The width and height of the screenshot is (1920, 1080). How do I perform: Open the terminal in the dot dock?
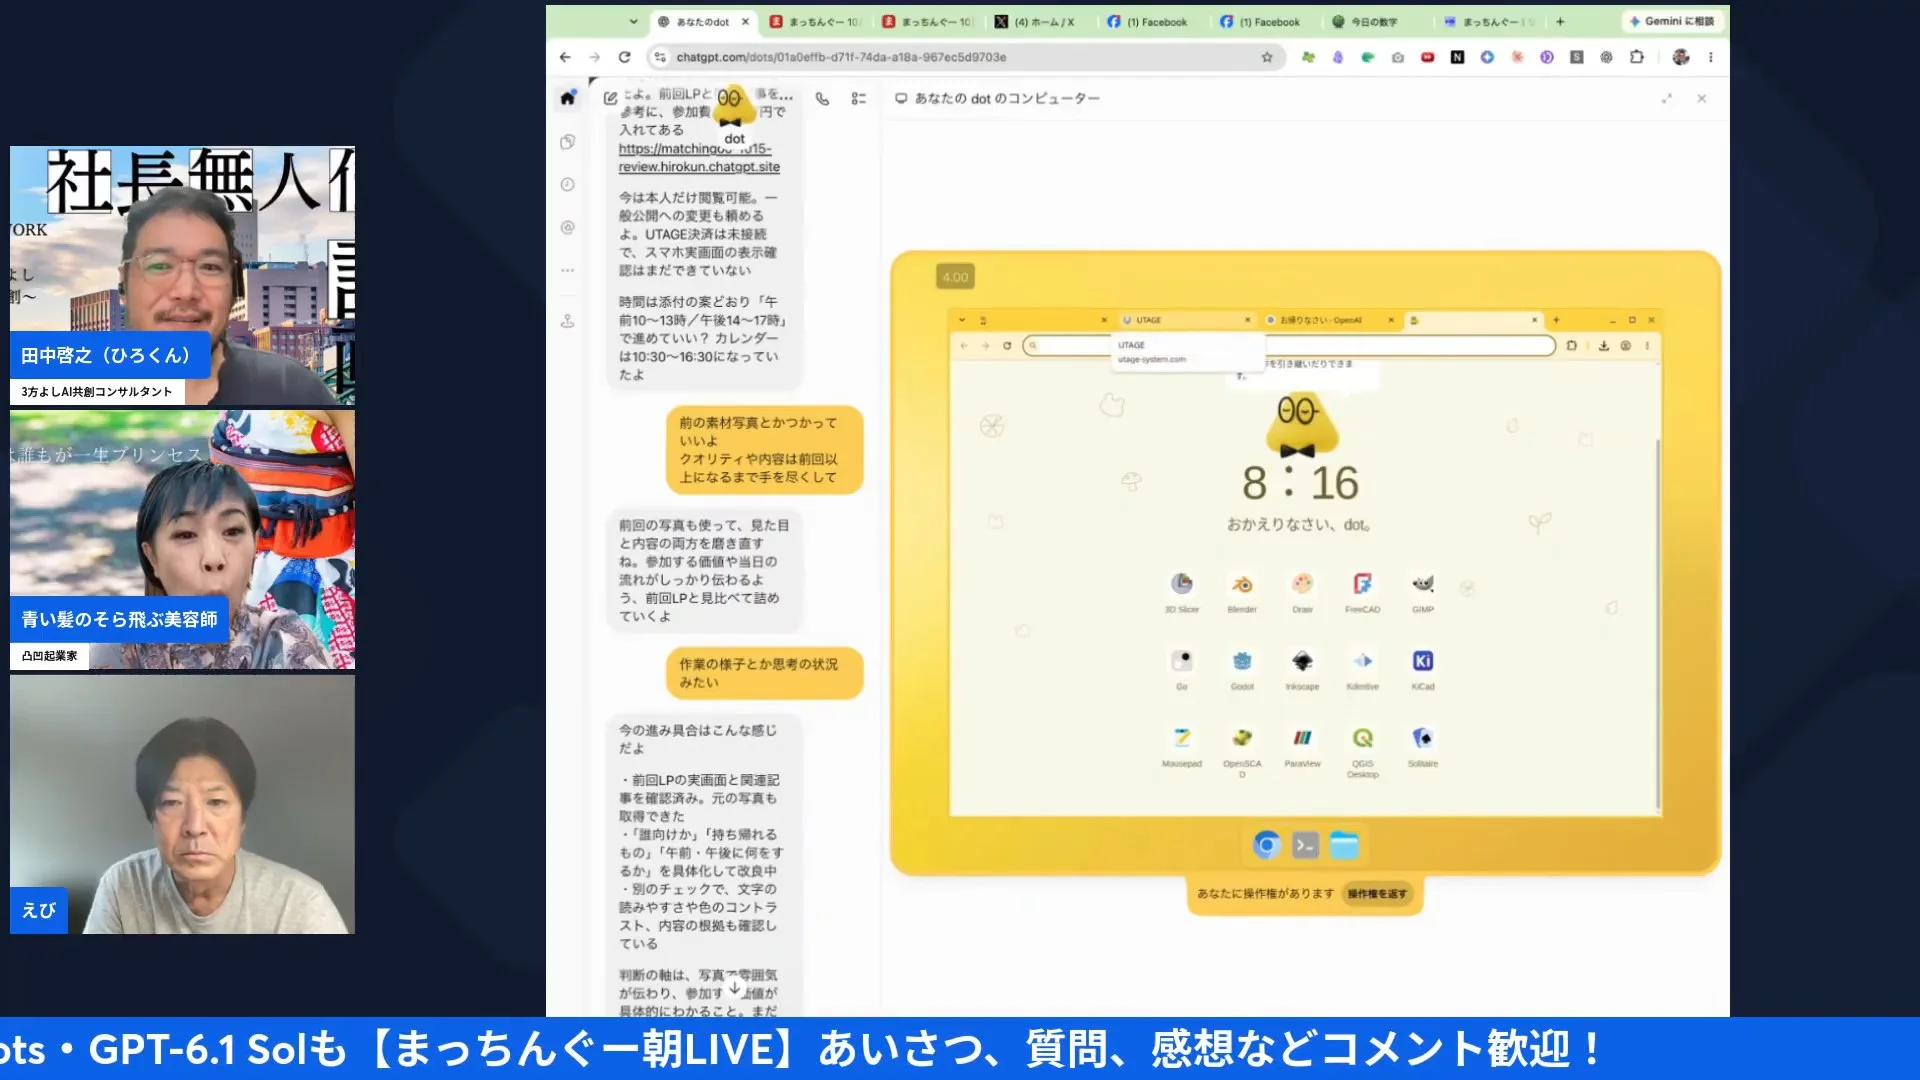1305,846
